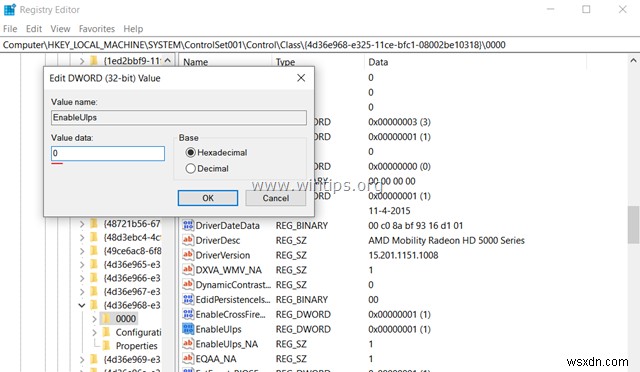Click the 0000 key folder icon
The image size is (640, 372).
106,319
